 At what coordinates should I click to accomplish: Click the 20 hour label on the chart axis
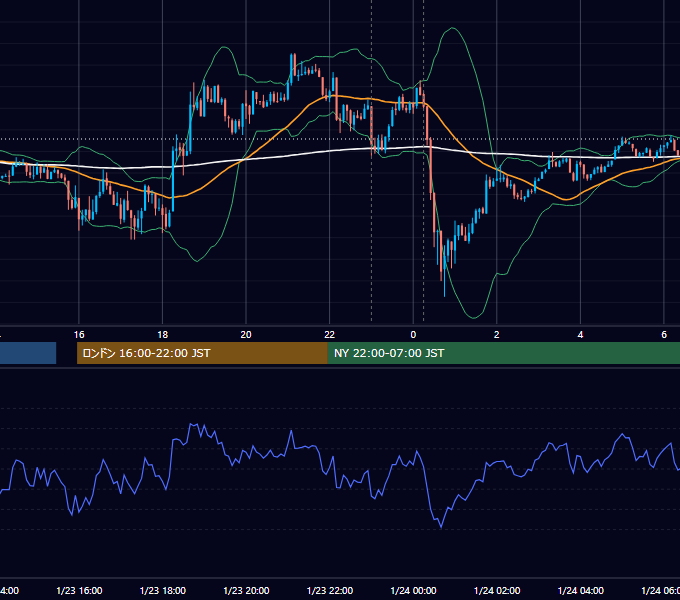coord(246,335)
